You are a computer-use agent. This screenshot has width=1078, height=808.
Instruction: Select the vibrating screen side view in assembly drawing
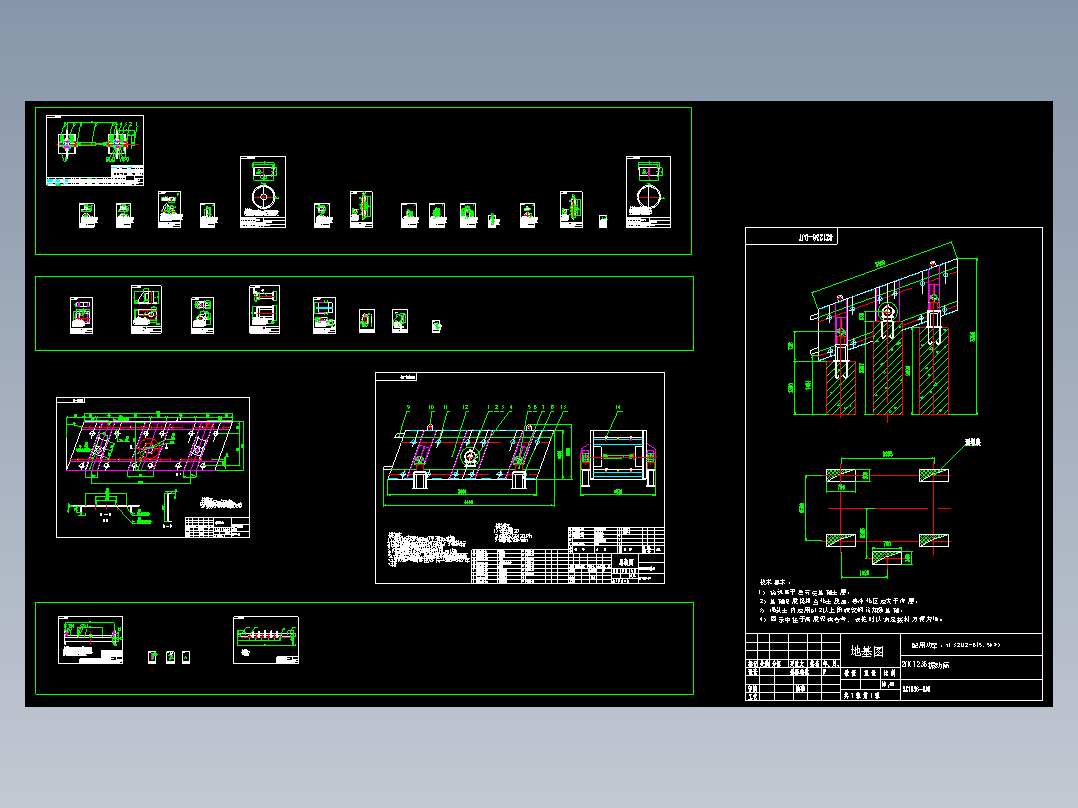(478, 457)
